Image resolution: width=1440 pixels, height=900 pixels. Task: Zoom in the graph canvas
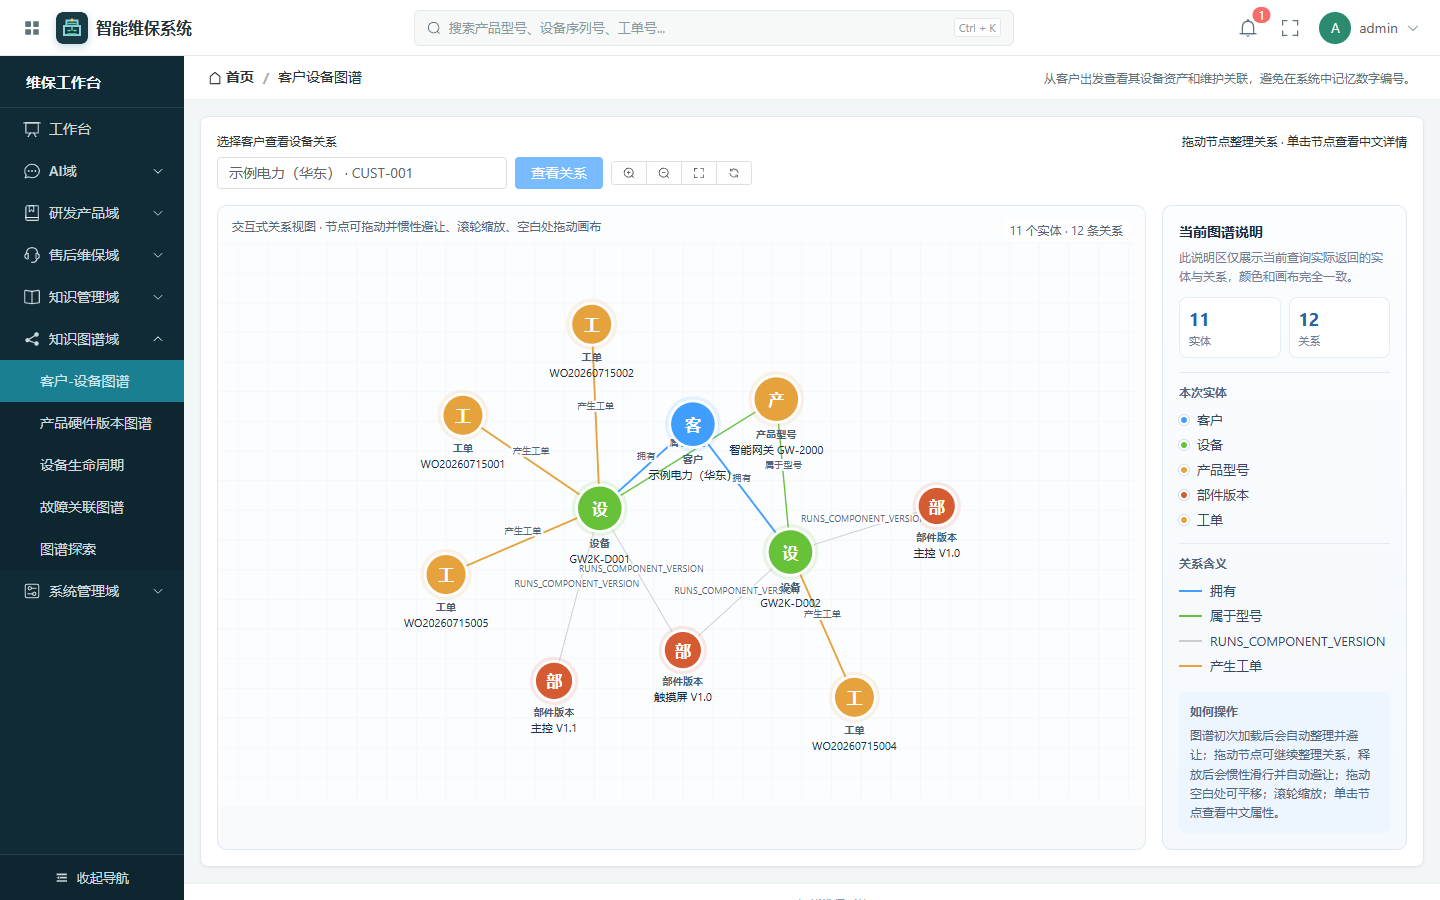click(629, 173)
